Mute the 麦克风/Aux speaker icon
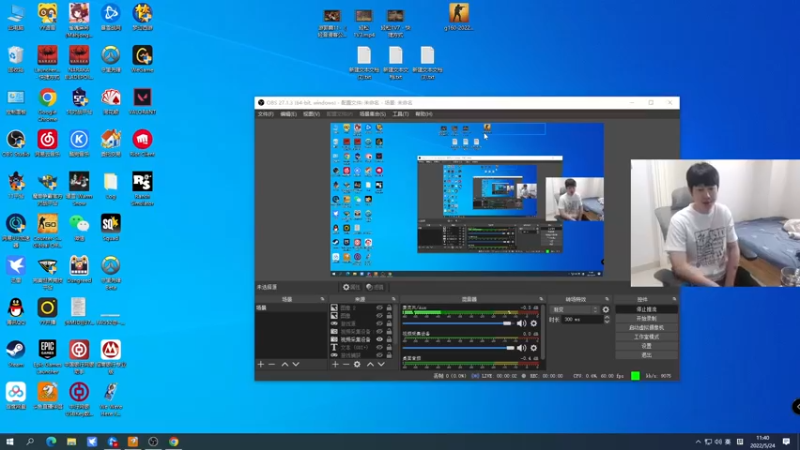Screen dimensions: 800x450 click(x=521, y=323)
